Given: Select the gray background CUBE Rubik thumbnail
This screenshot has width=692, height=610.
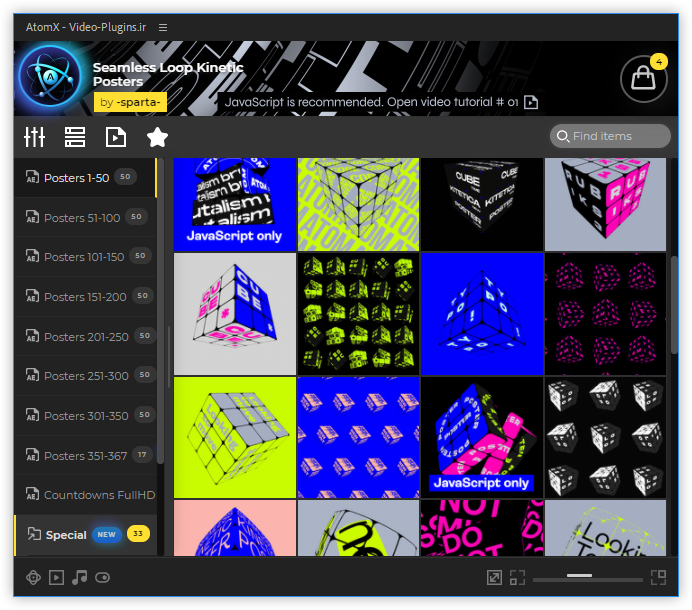Looking at the screenshot, I should (x=235, y=314).
